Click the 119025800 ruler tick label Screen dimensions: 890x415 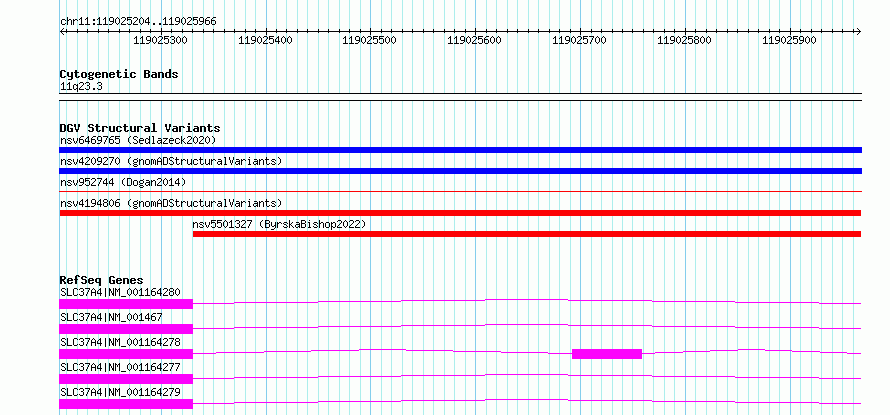click(x=685, y=40)
